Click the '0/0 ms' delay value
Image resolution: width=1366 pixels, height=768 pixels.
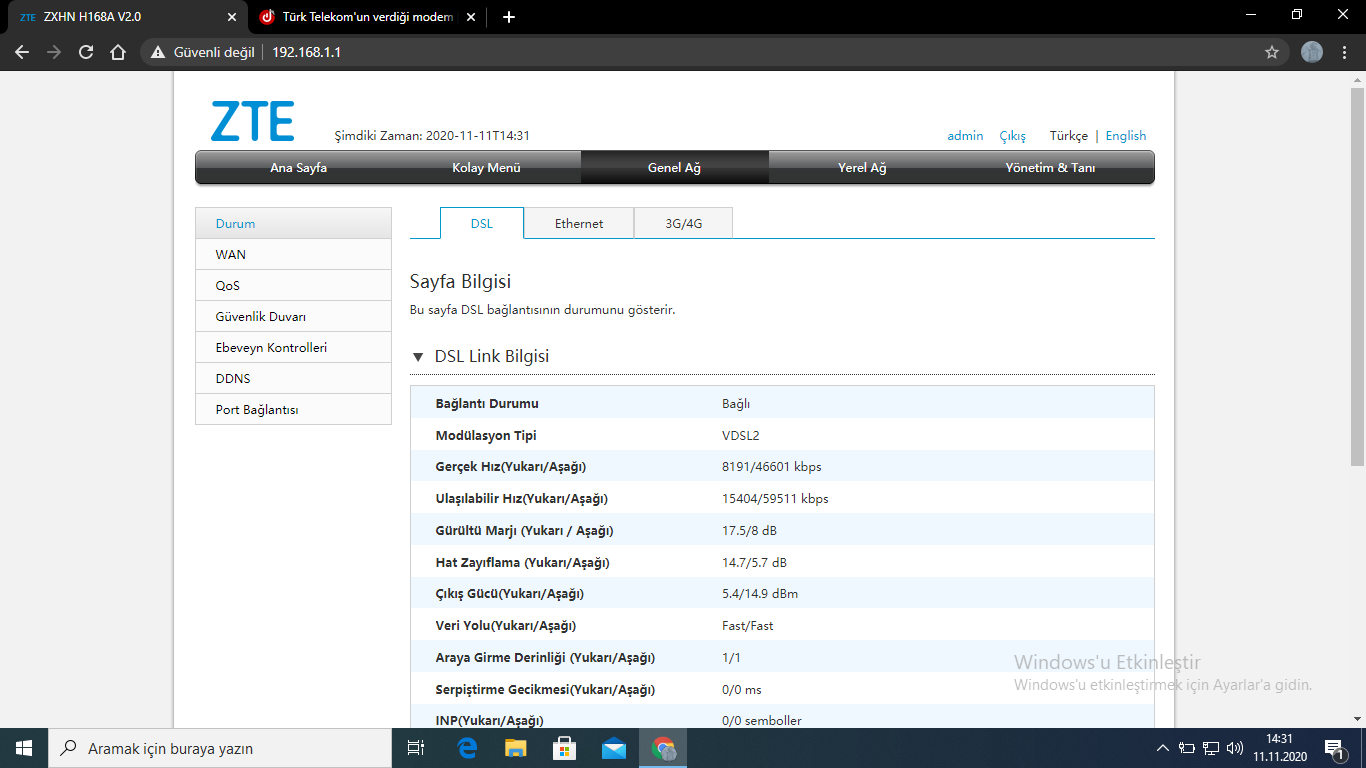point(742,690)
